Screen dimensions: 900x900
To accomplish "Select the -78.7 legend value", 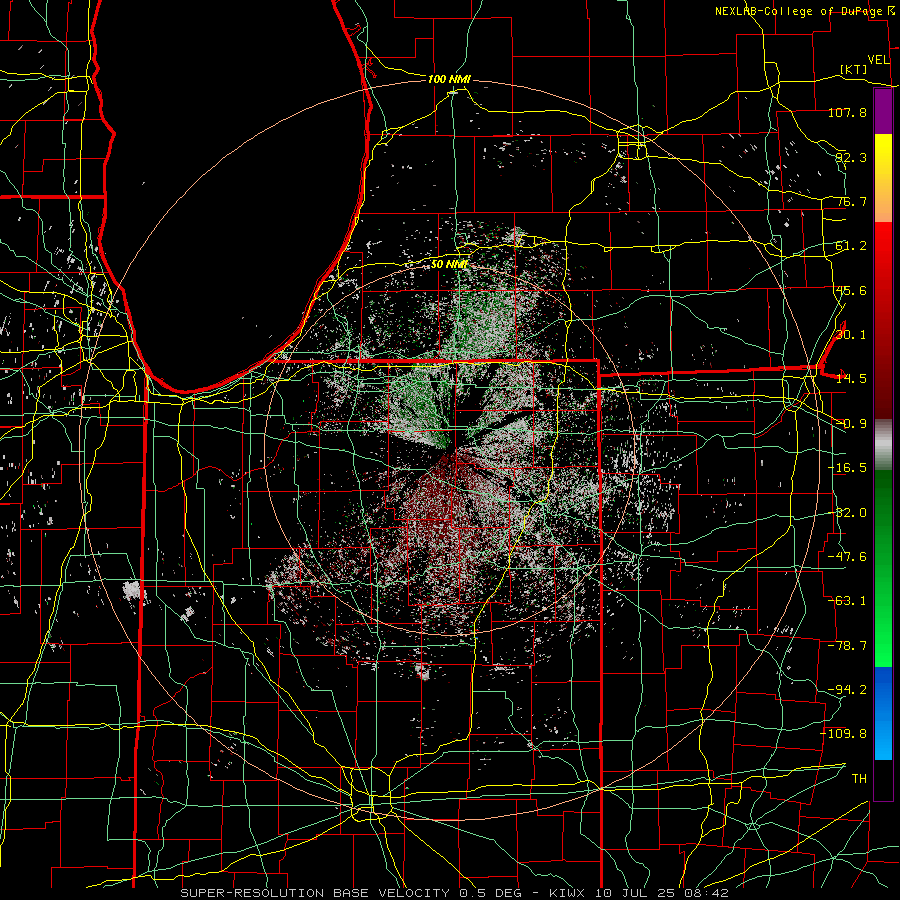I will click(847, 646).
